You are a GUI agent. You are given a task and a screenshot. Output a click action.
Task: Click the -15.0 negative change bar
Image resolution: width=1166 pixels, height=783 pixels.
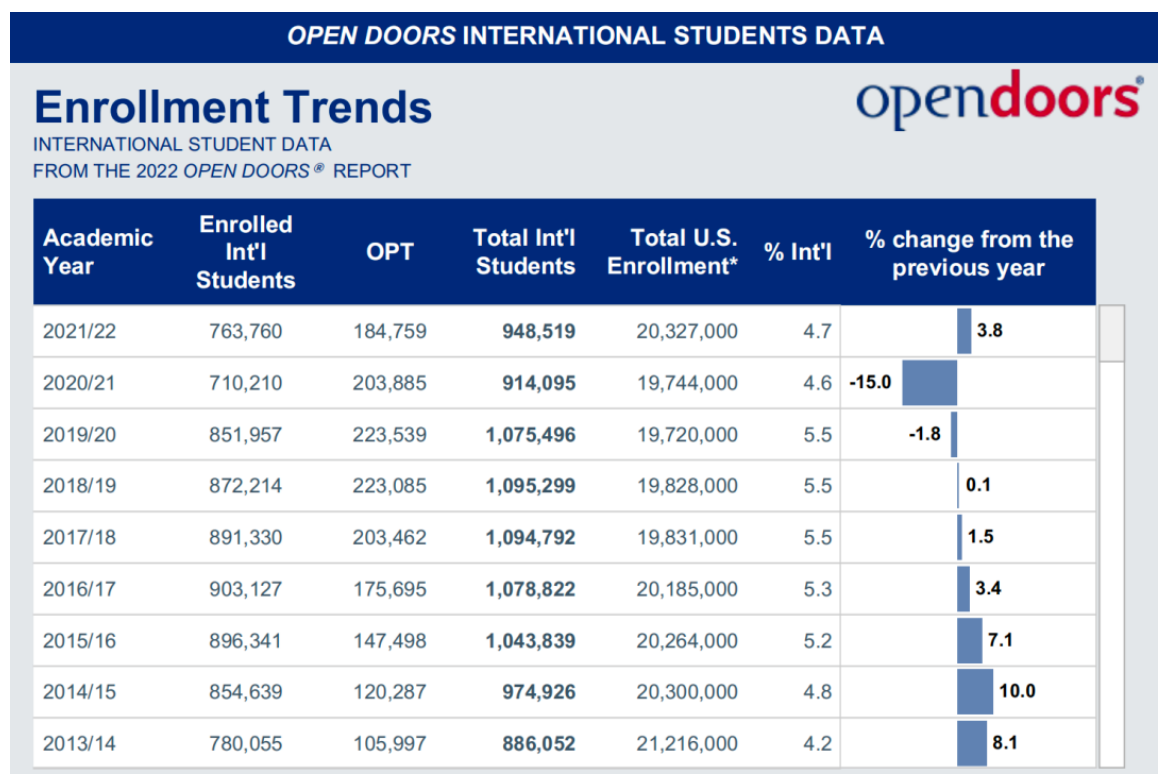929,383
